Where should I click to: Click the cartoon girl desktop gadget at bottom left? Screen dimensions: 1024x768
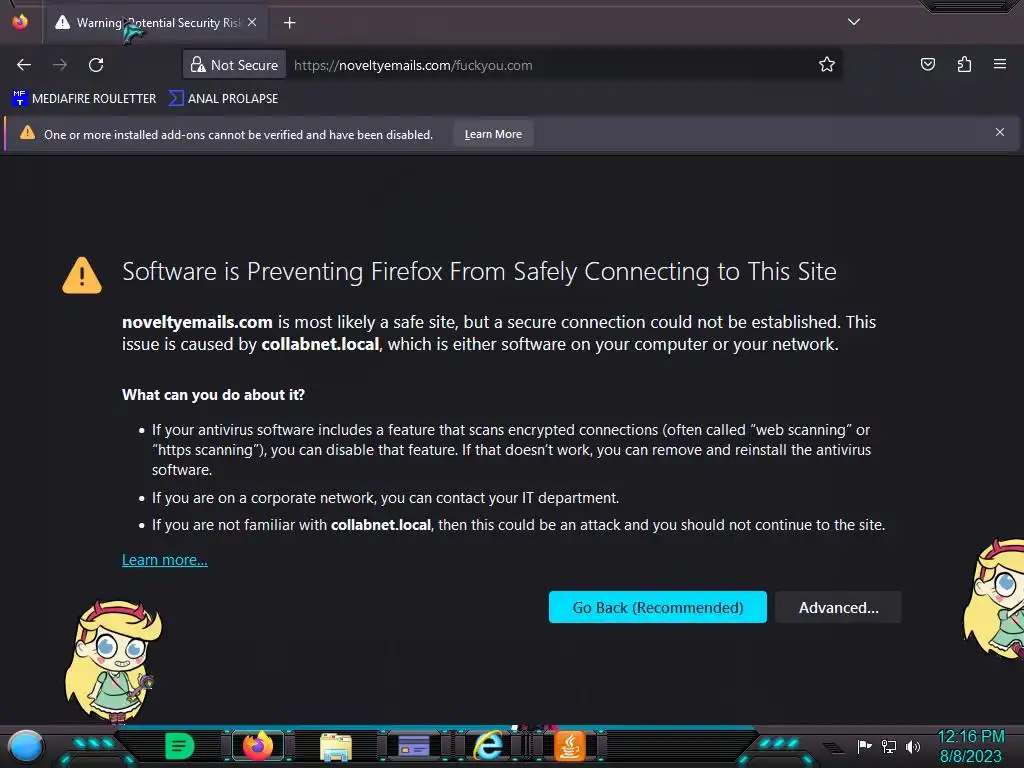point(114,661)
